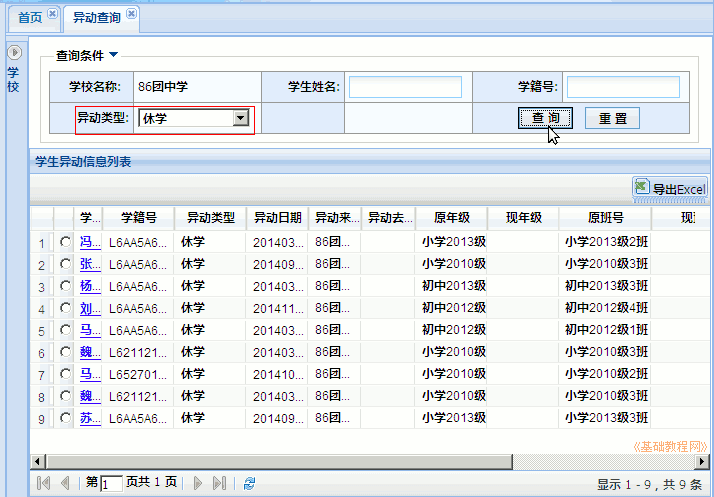This screenshot has width=714, height=497.
Task: Sort by 异动日期 column header
Action: (277, 218)
